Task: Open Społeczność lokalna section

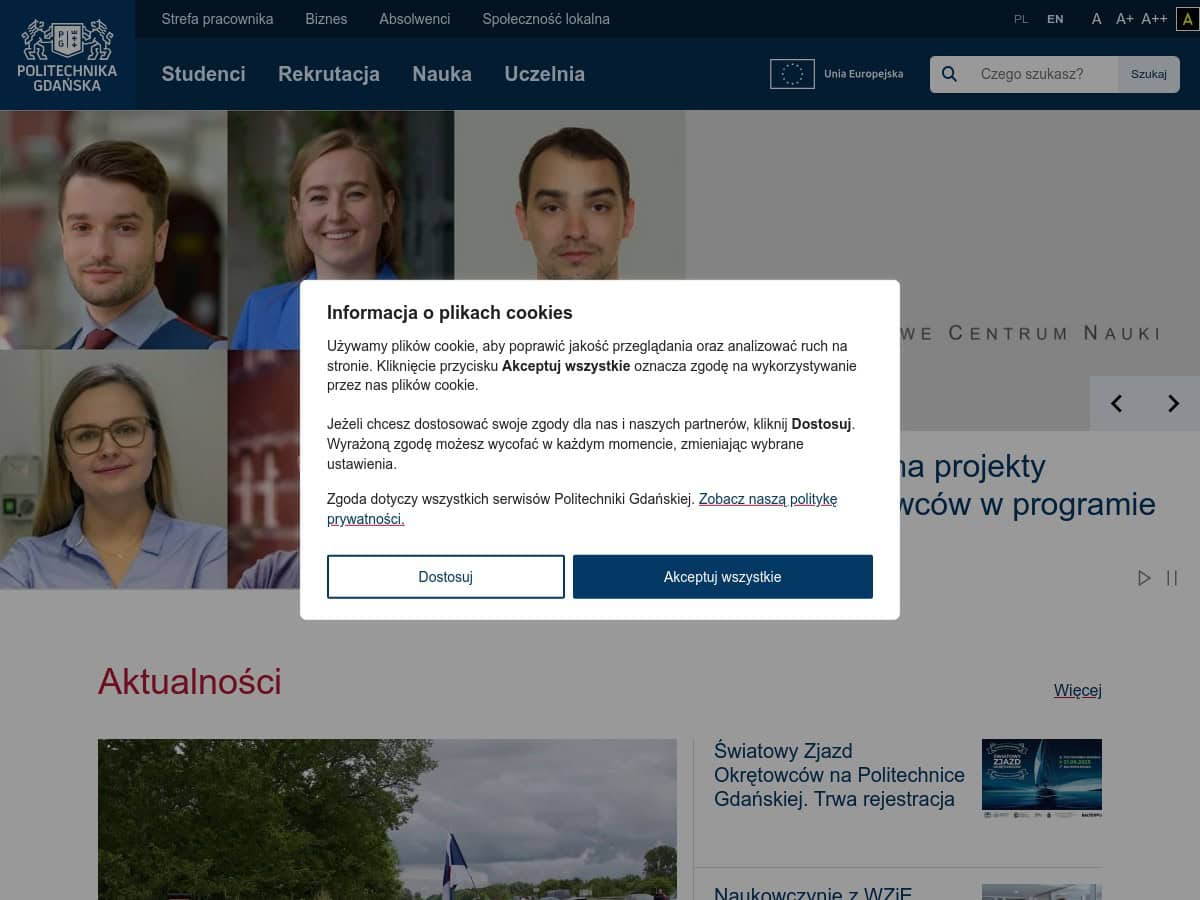Action: coord(546,19)
